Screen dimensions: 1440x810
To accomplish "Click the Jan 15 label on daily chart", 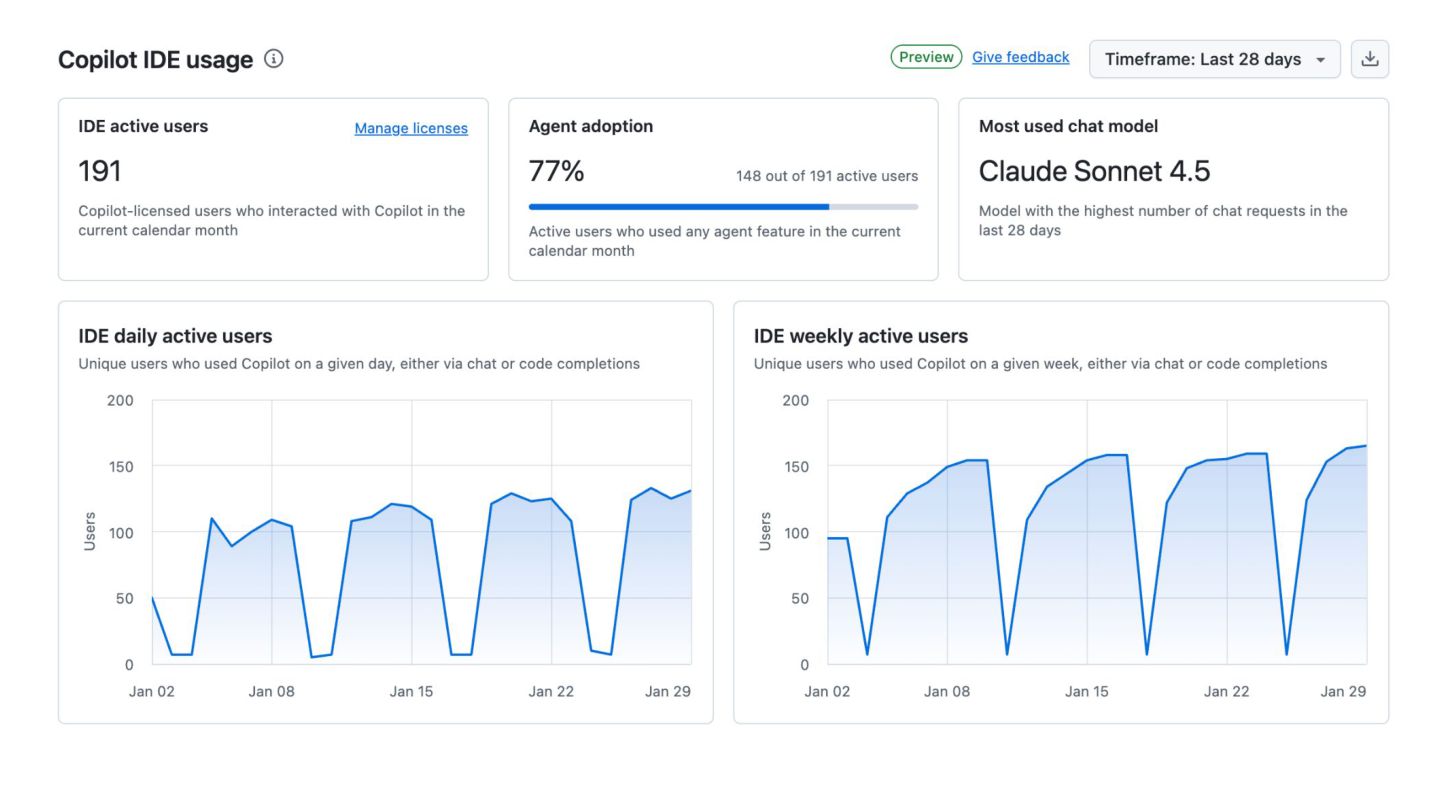I will point(411,691).
